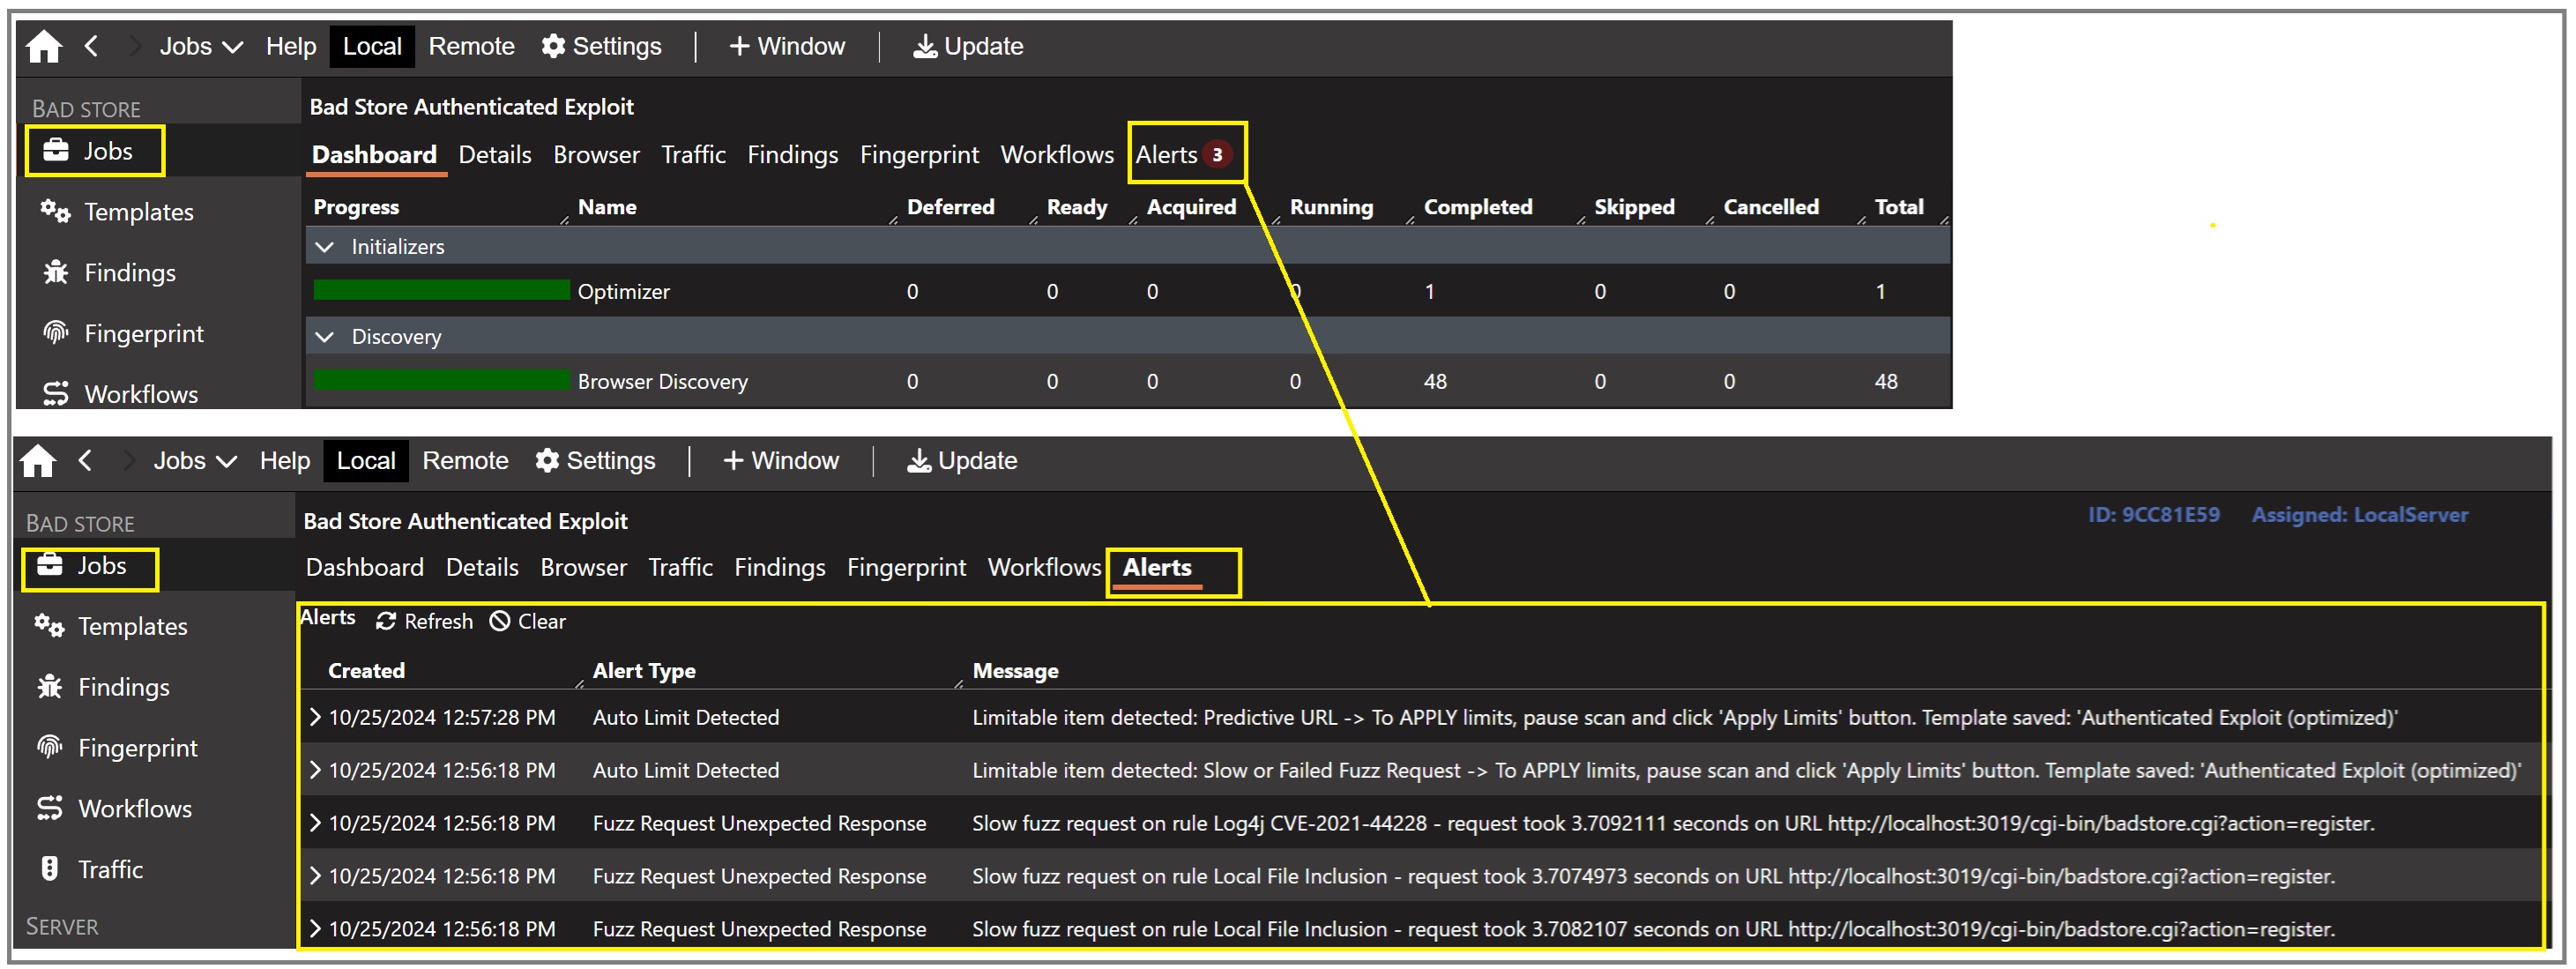Click the back arrow in top toolbar
The height and width of the screenshot is (969, 2576).
point(91,46)
